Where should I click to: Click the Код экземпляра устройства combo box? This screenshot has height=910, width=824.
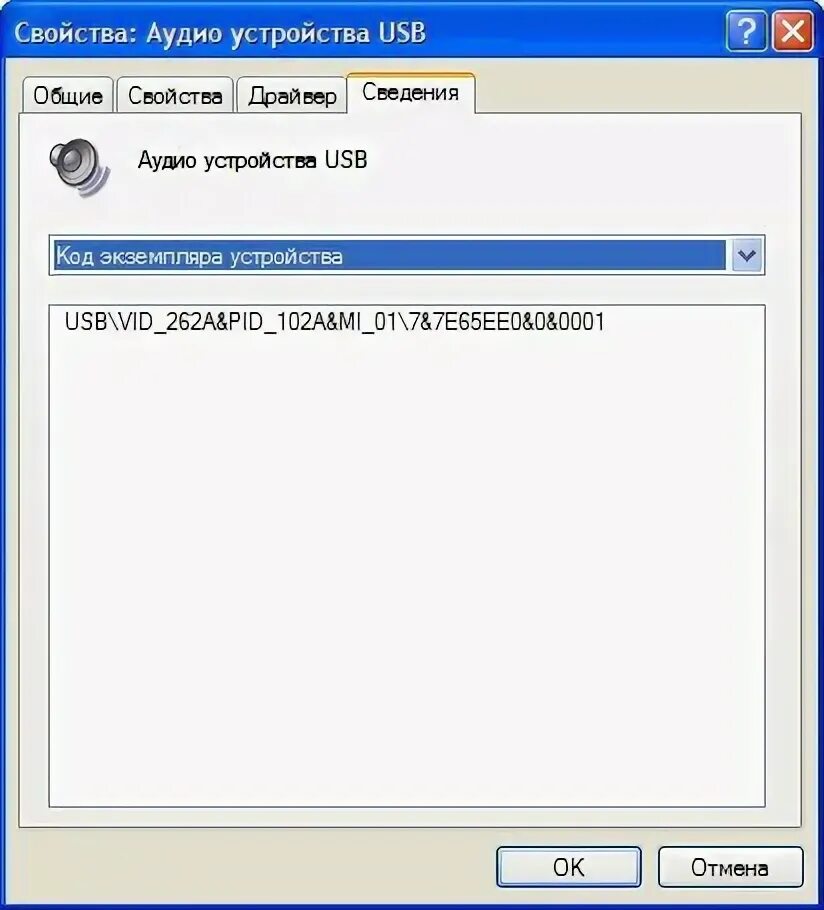coord(407,255)
